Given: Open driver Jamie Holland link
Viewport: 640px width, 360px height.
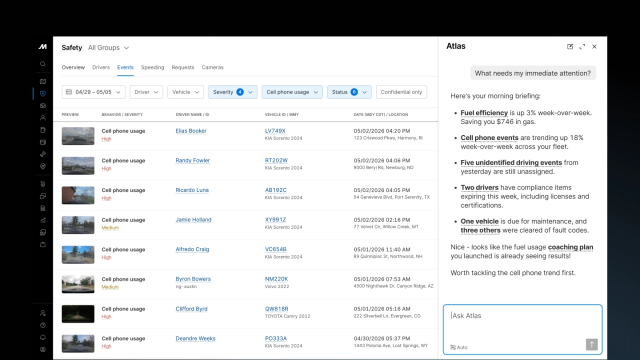Looking at the screenshot, I should 193,220.
